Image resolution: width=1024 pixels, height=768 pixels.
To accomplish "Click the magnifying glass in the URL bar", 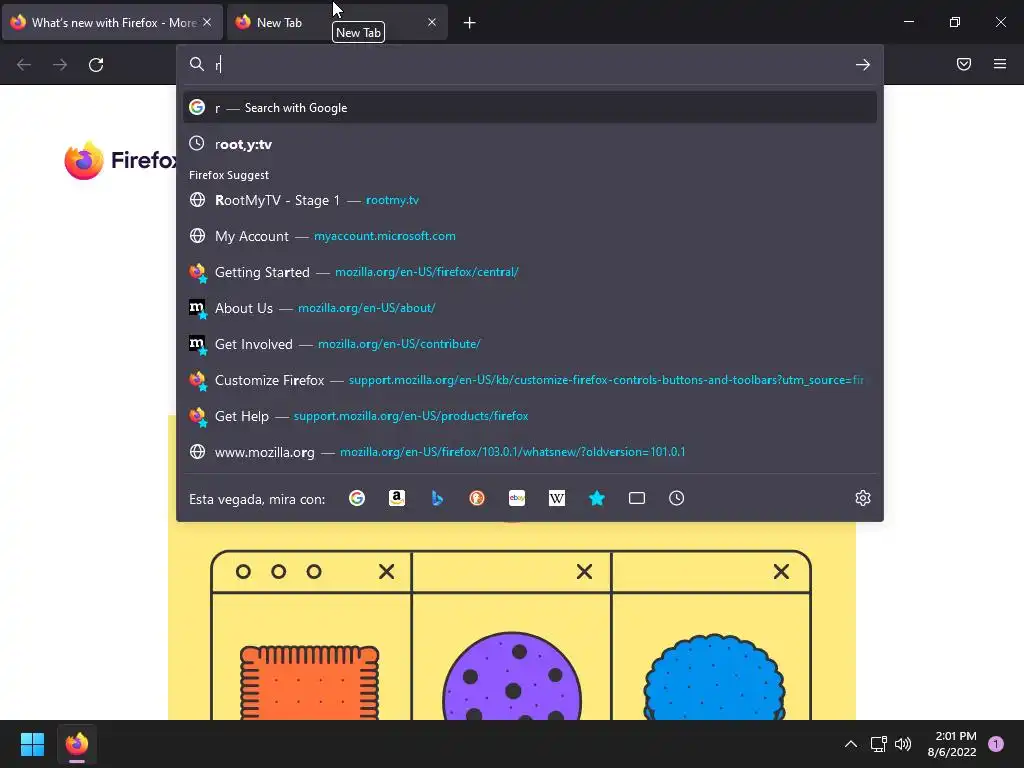I will 197,64.
